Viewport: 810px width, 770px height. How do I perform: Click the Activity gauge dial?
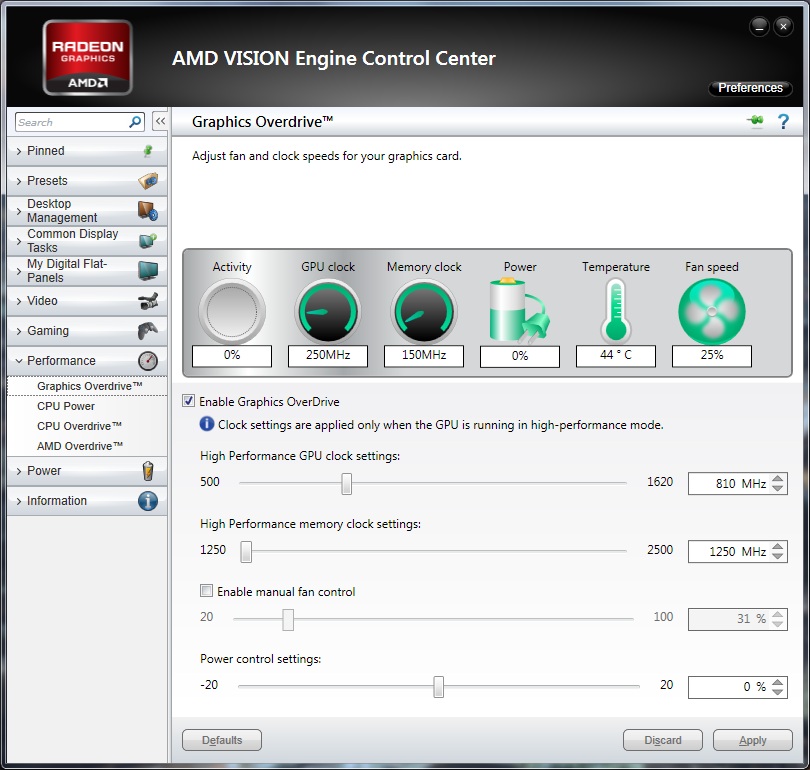coord(232,311)
